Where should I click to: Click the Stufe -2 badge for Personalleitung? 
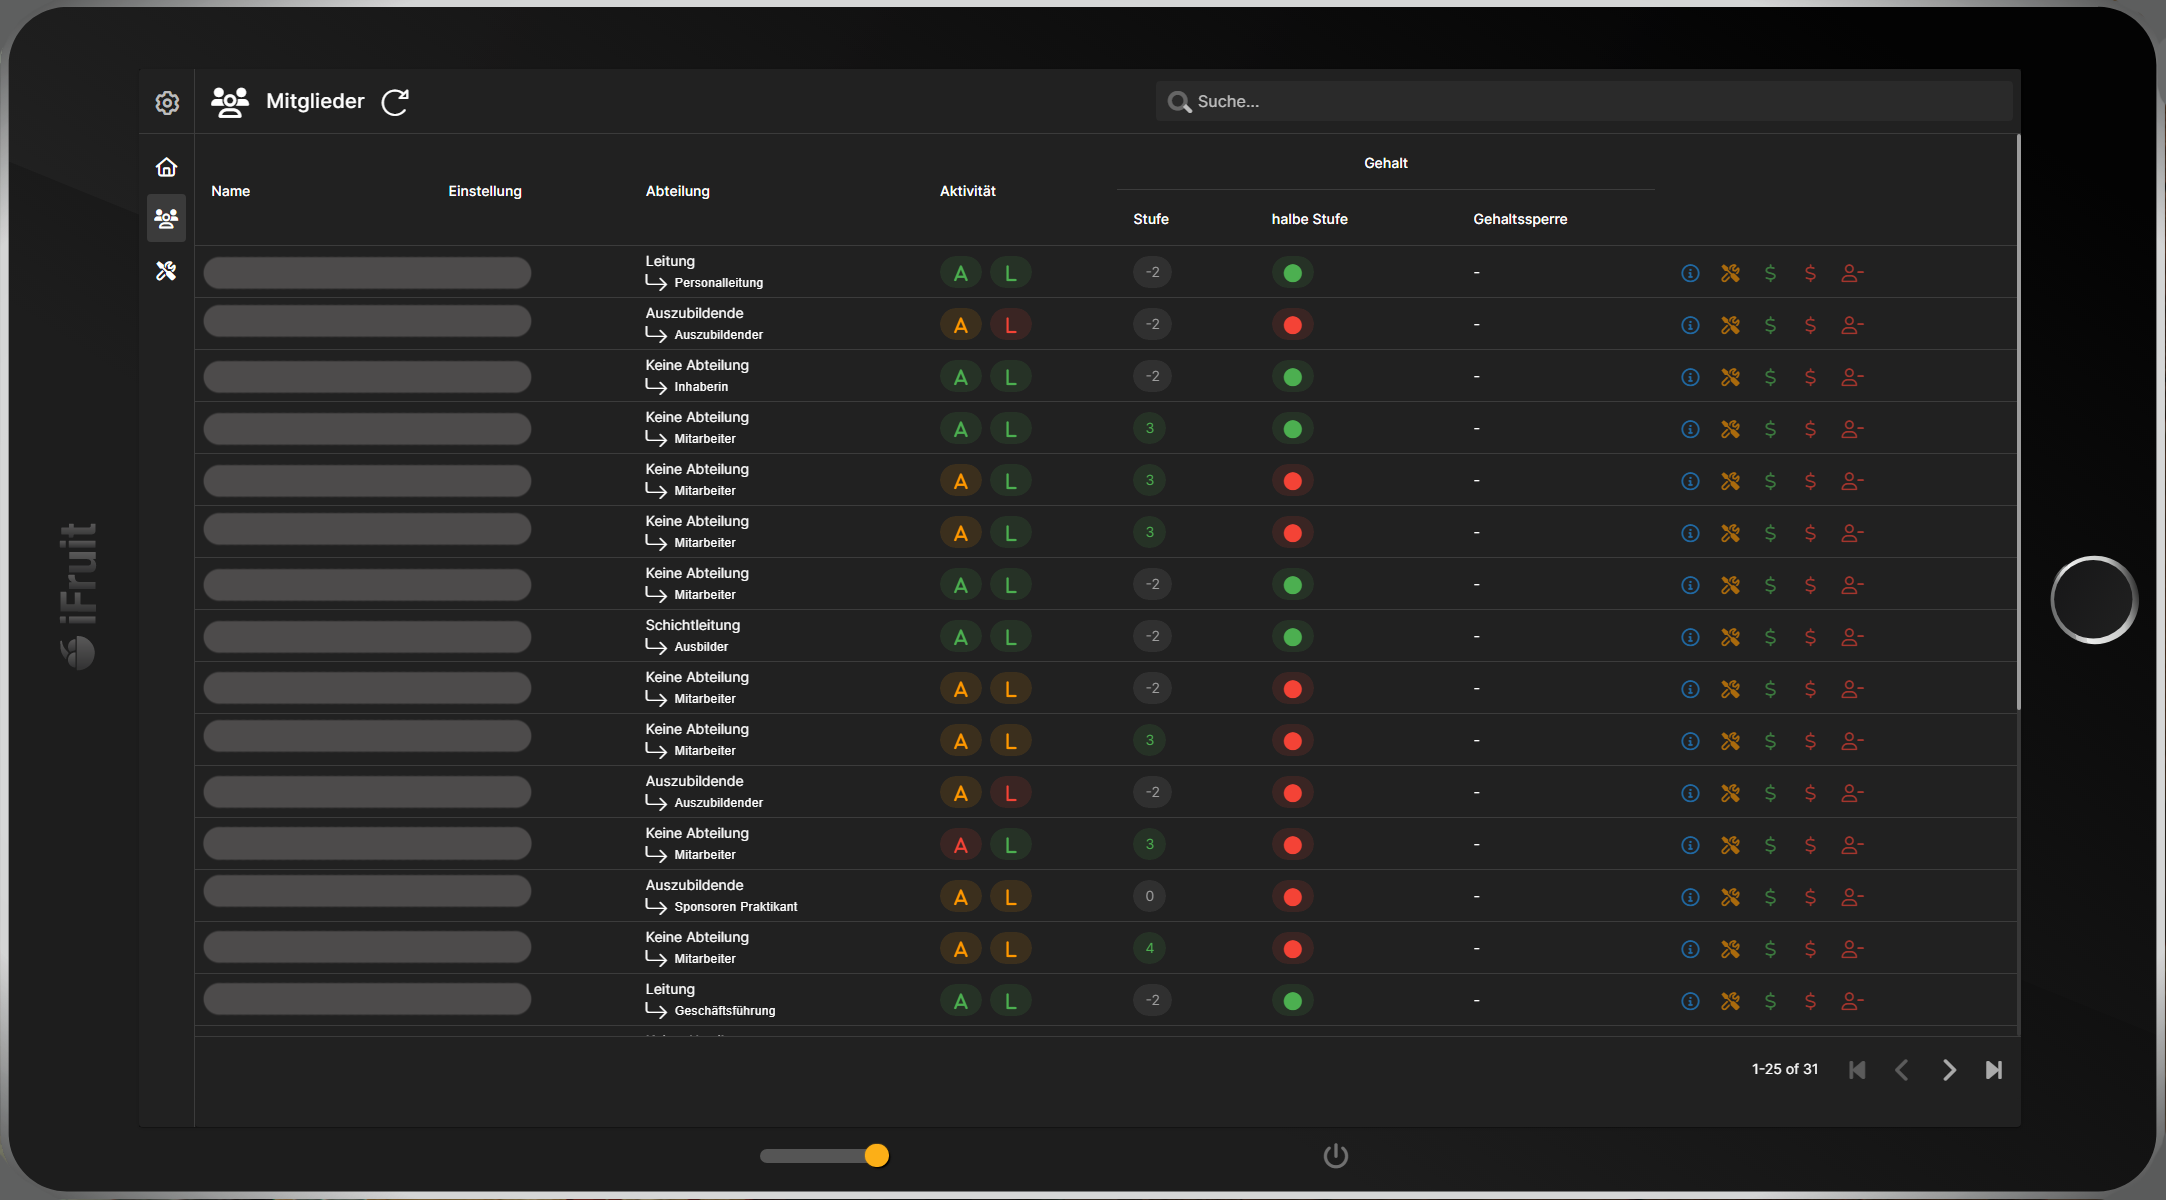pos(1152,272)
